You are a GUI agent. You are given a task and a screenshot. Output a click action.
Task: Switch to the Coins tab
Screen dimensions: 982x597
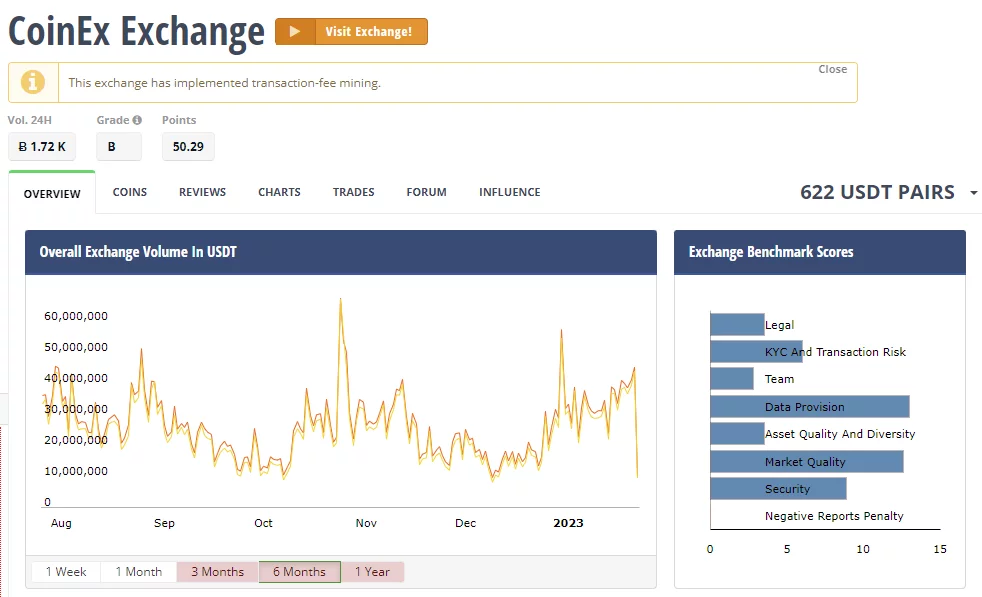(x=130, y=192)
